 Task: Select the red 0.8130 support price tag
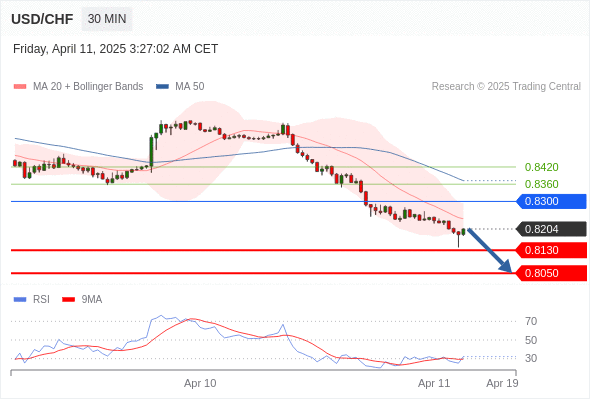click(551, 250)
